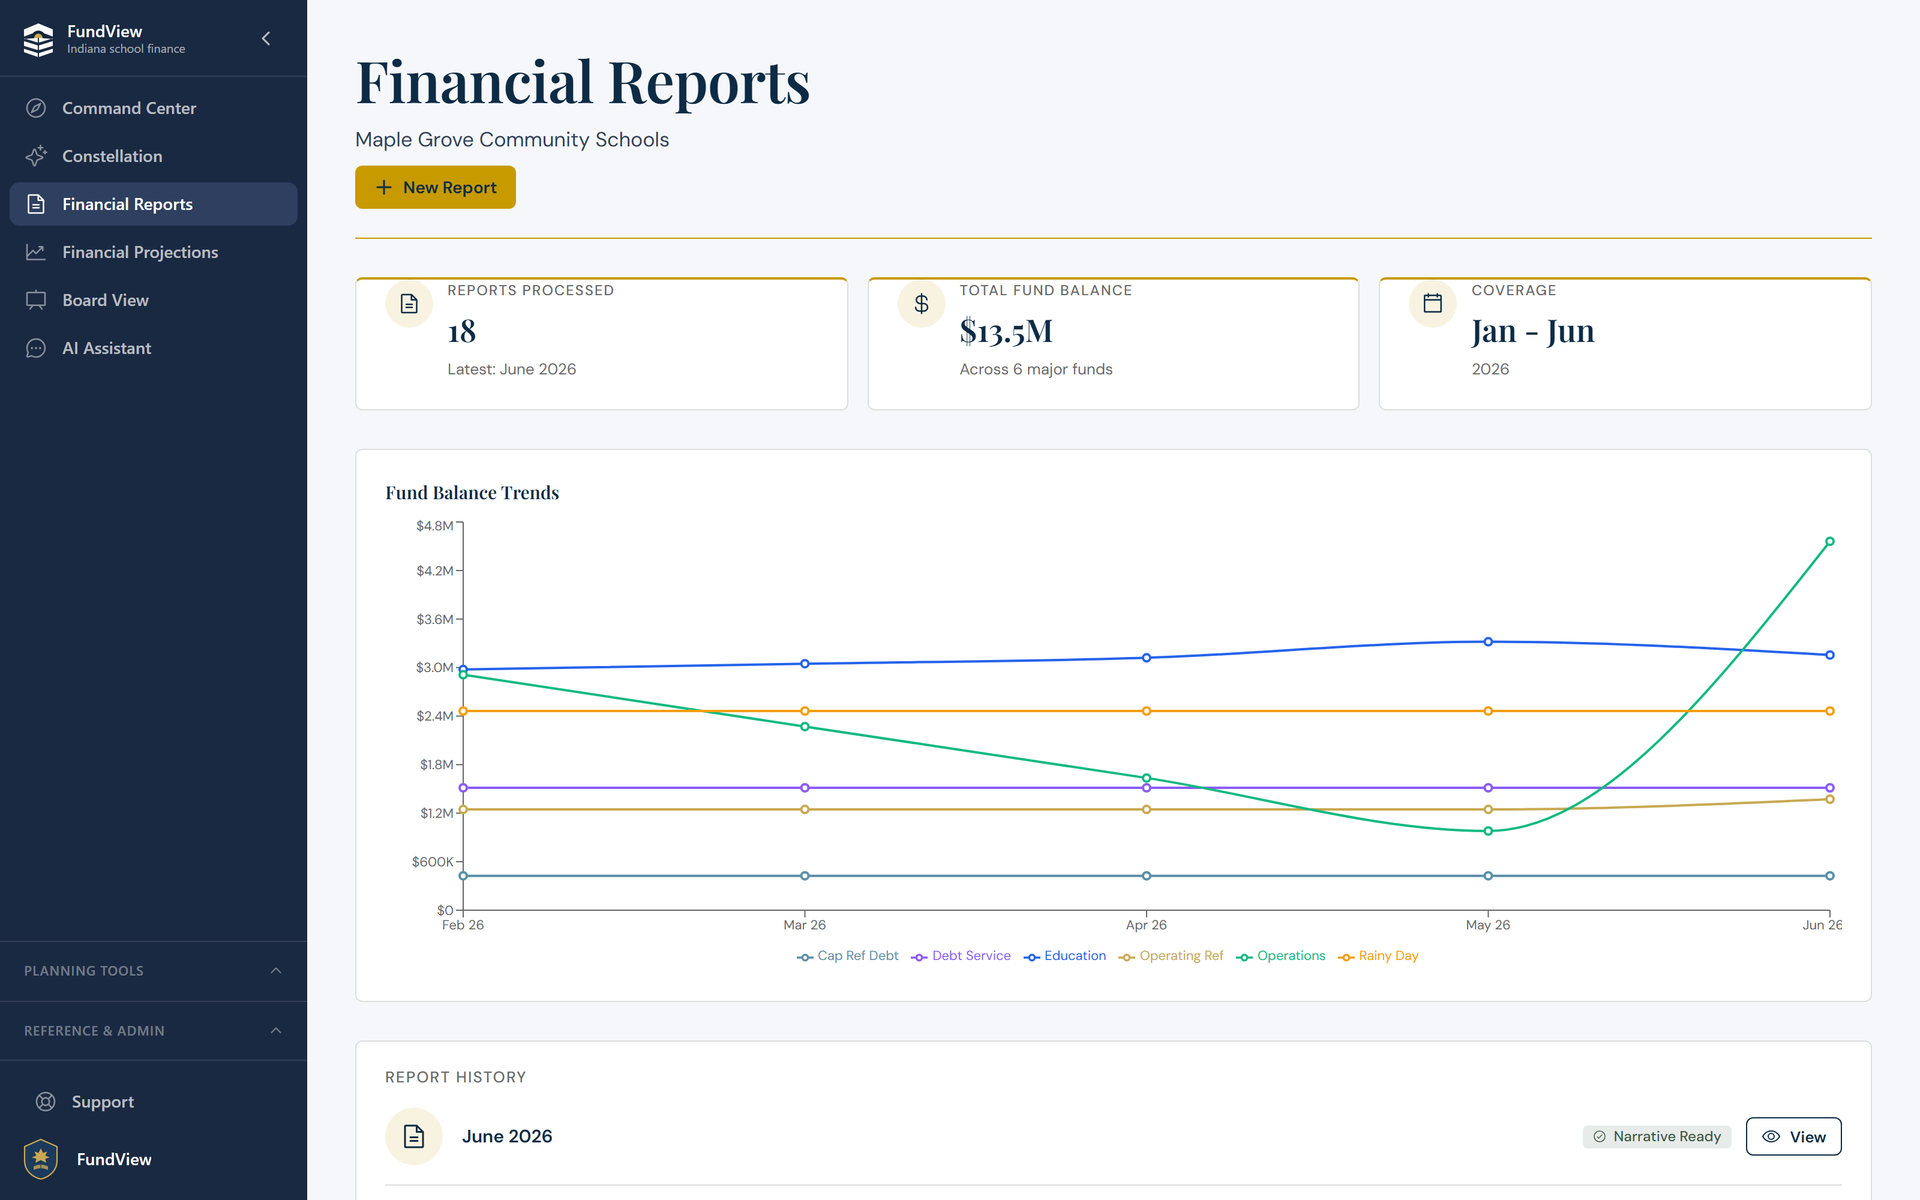Click the Financial Projections chart icon

[36, 252]
